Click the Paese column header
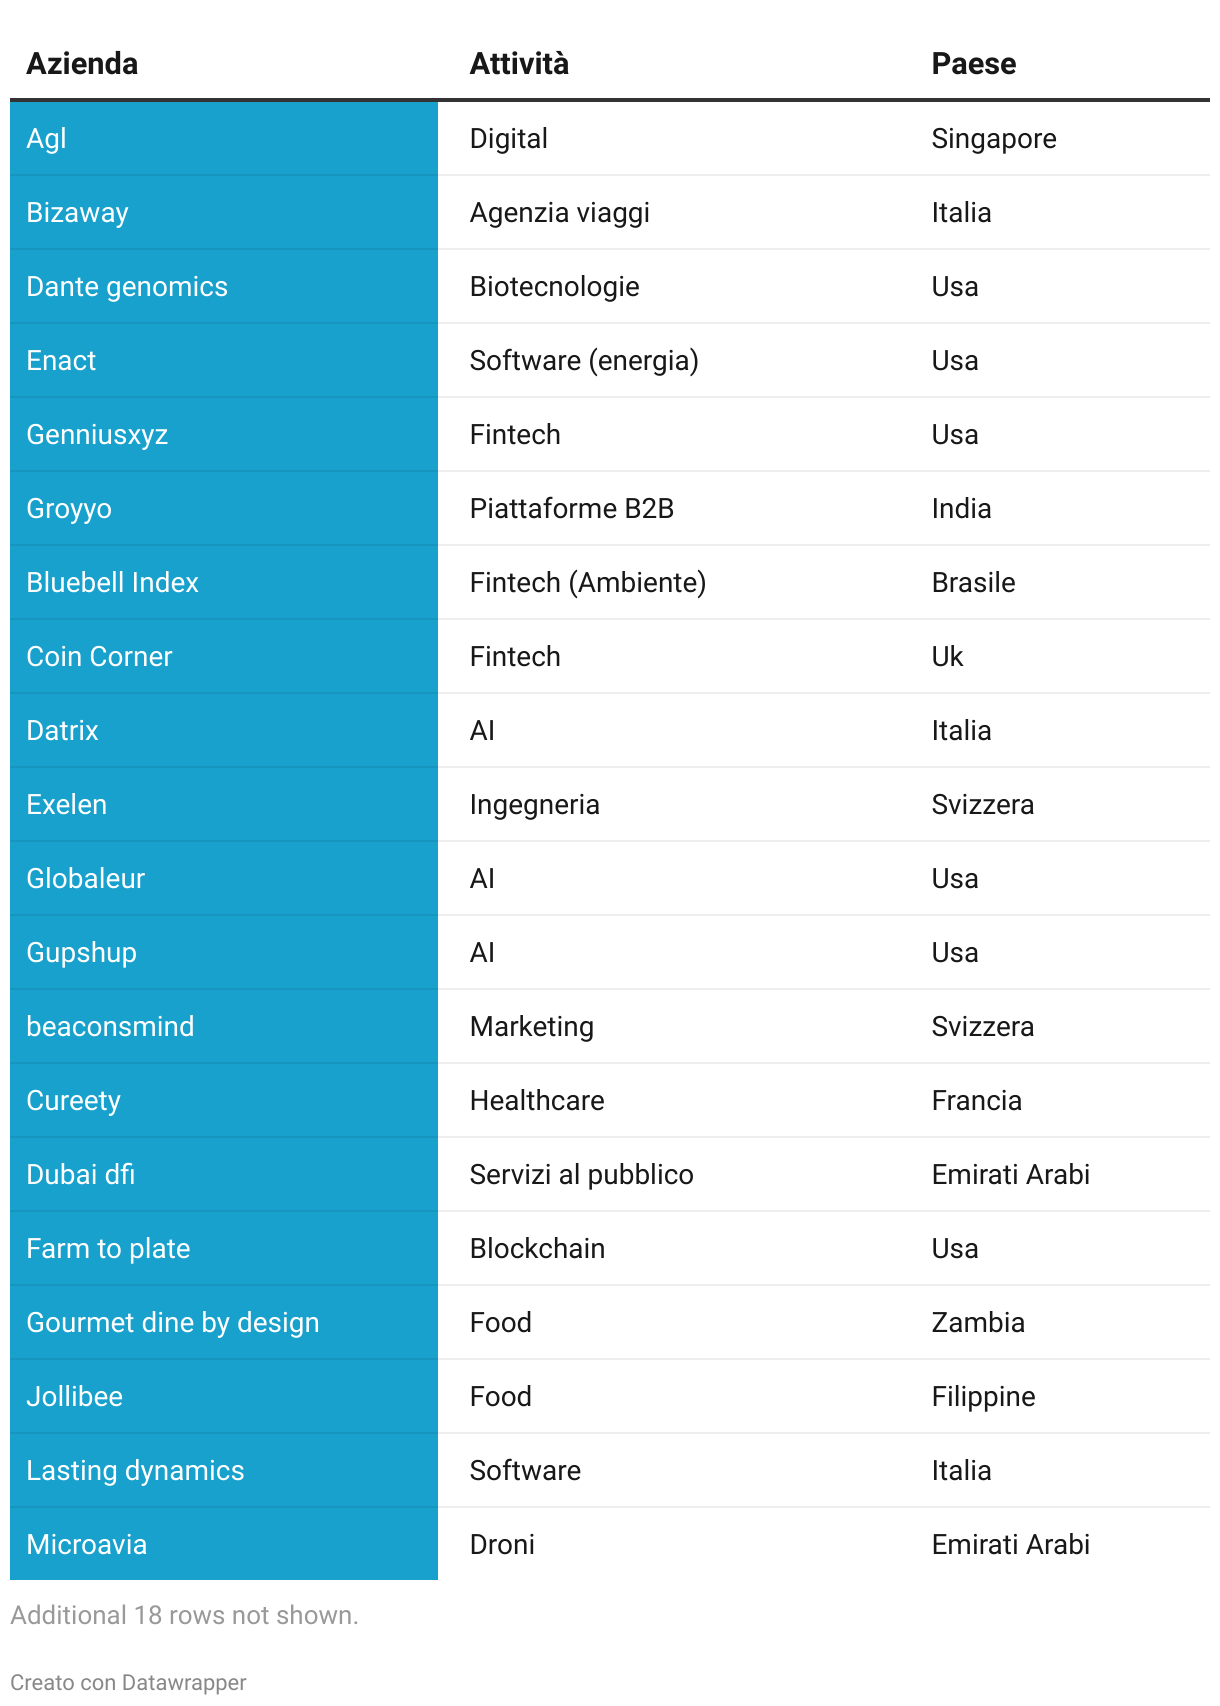This screenshot has height=1706, width=1220. (973, 64)
